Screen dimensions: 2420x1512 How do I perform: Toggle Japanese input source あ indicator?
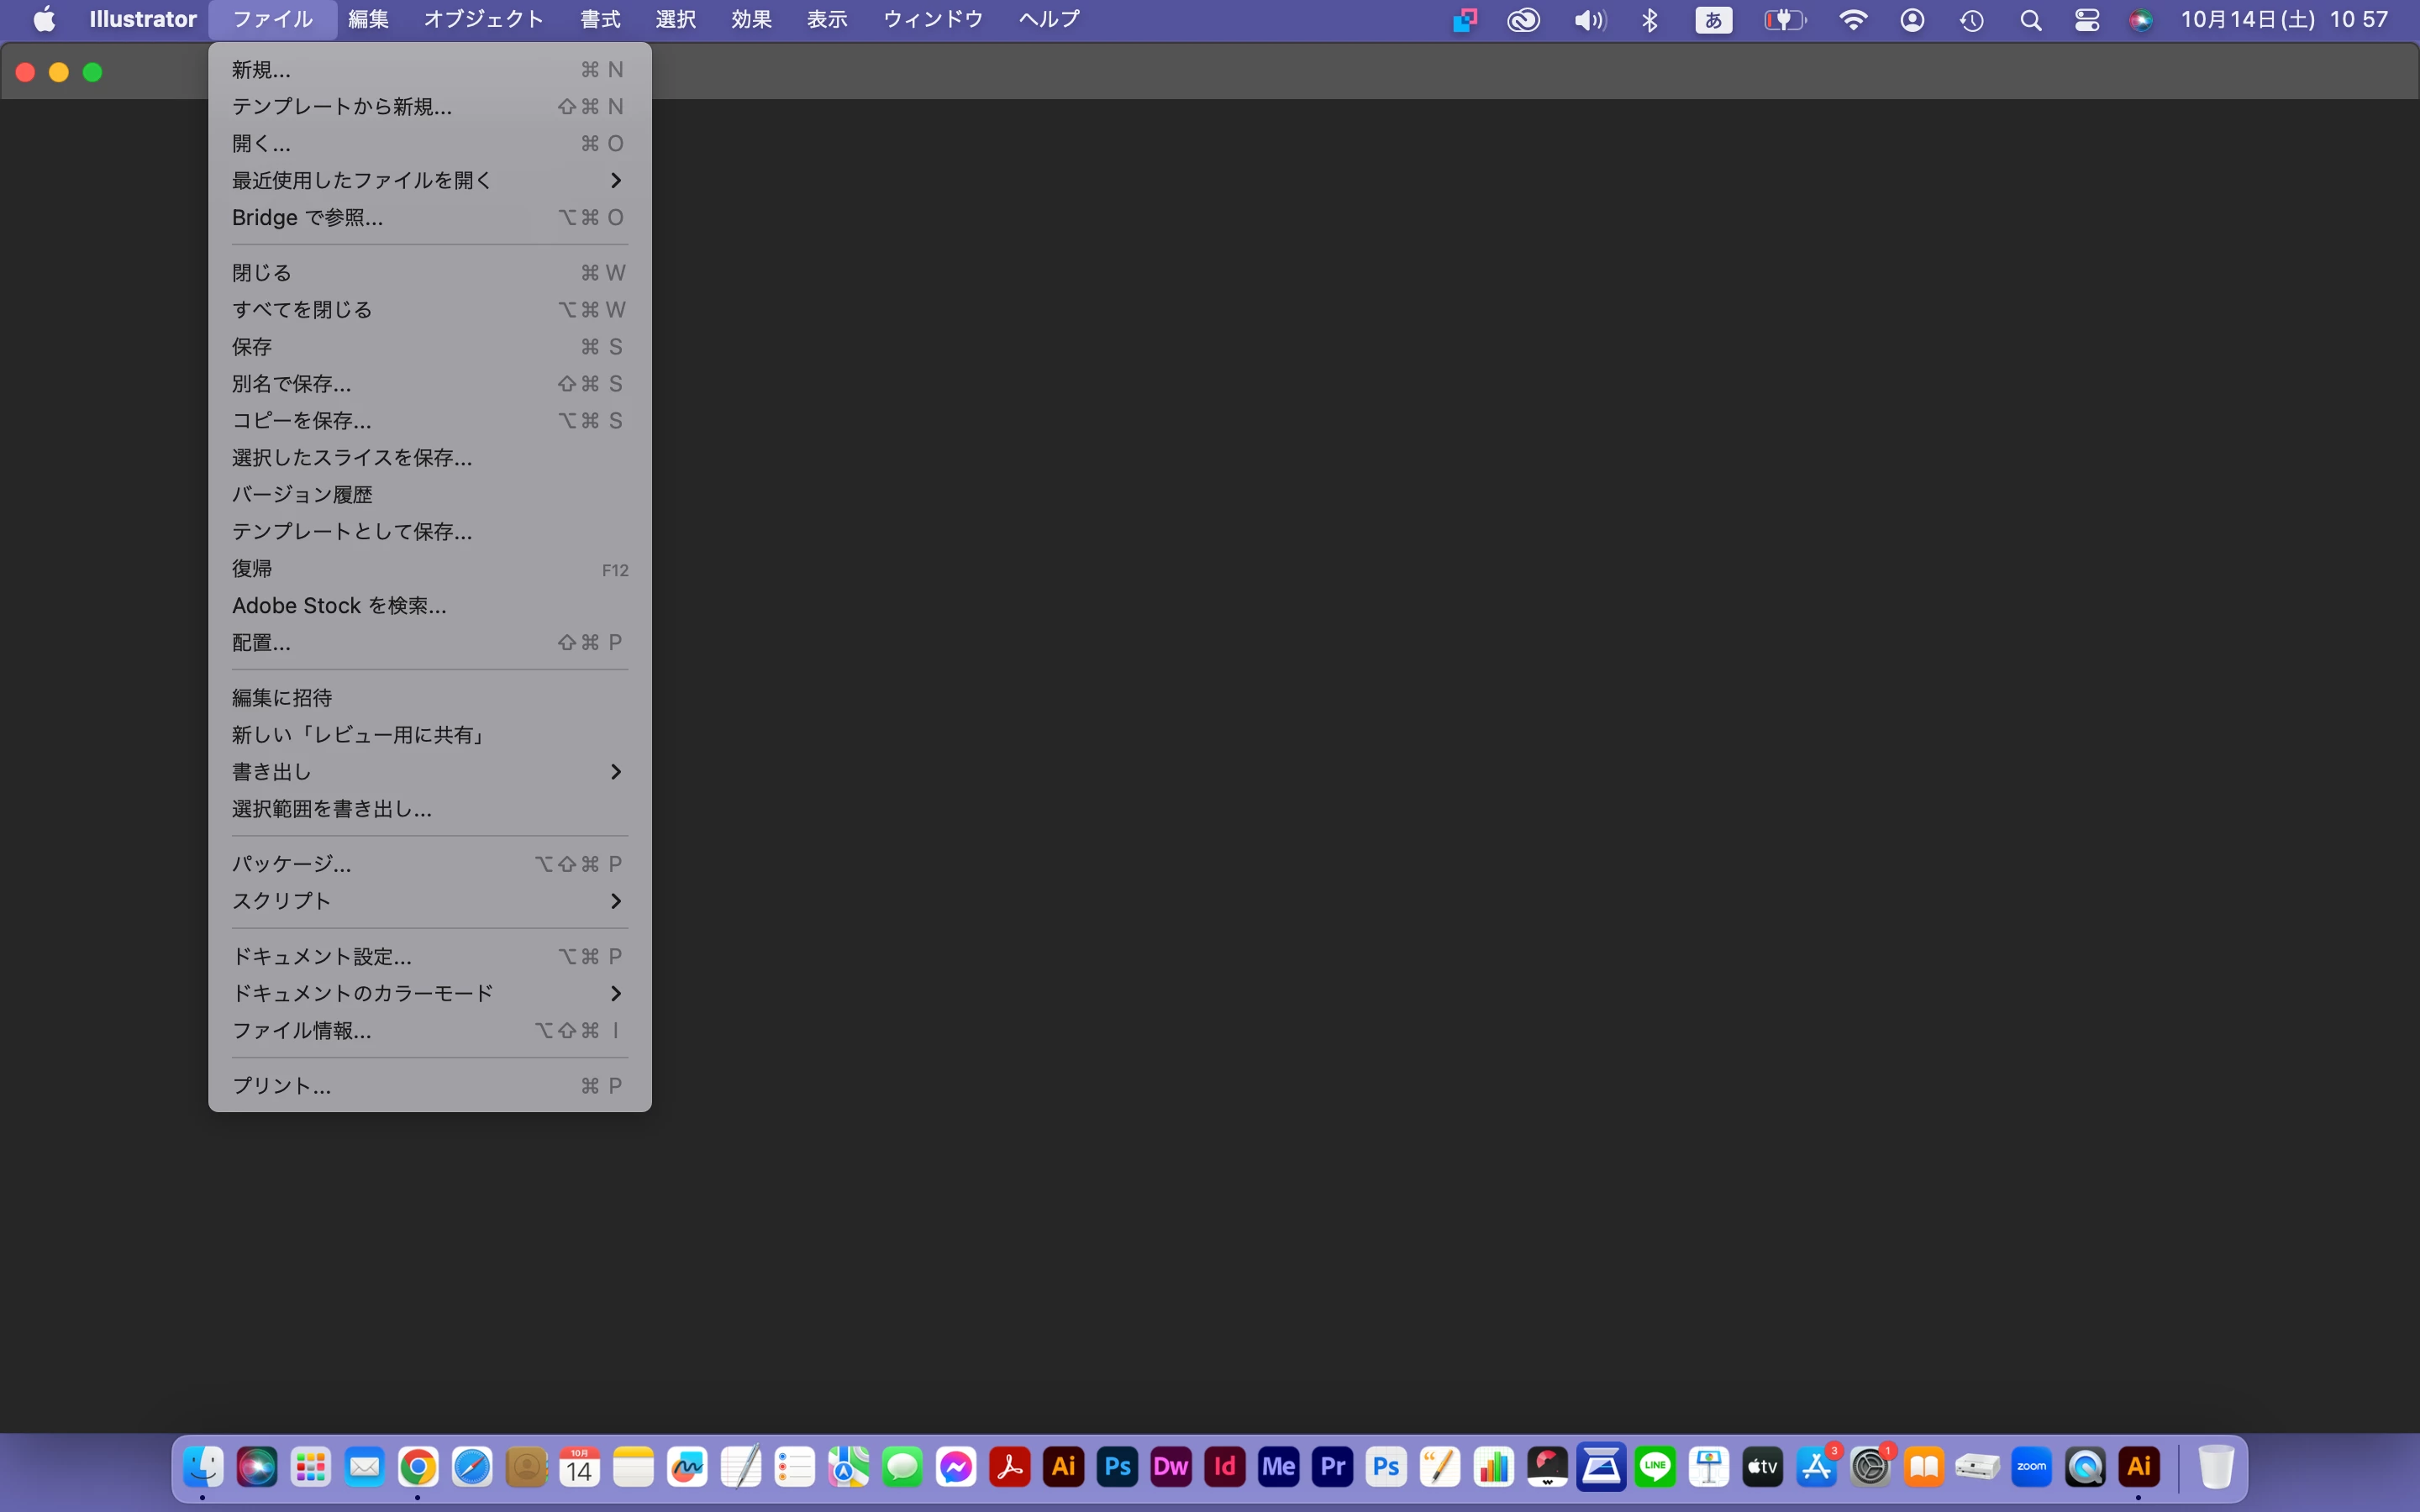1713,20
